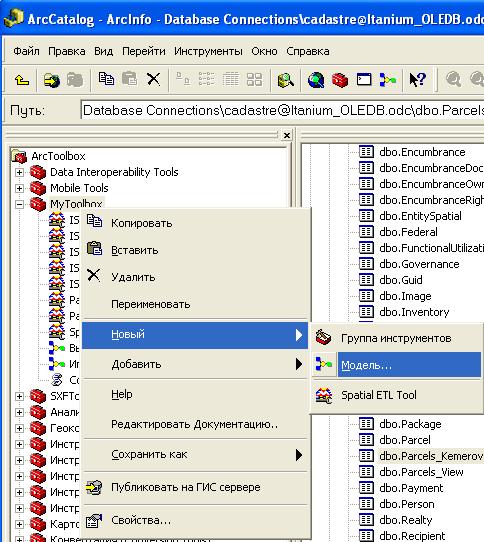Select dbo.Payment in catalog tree

411,488
